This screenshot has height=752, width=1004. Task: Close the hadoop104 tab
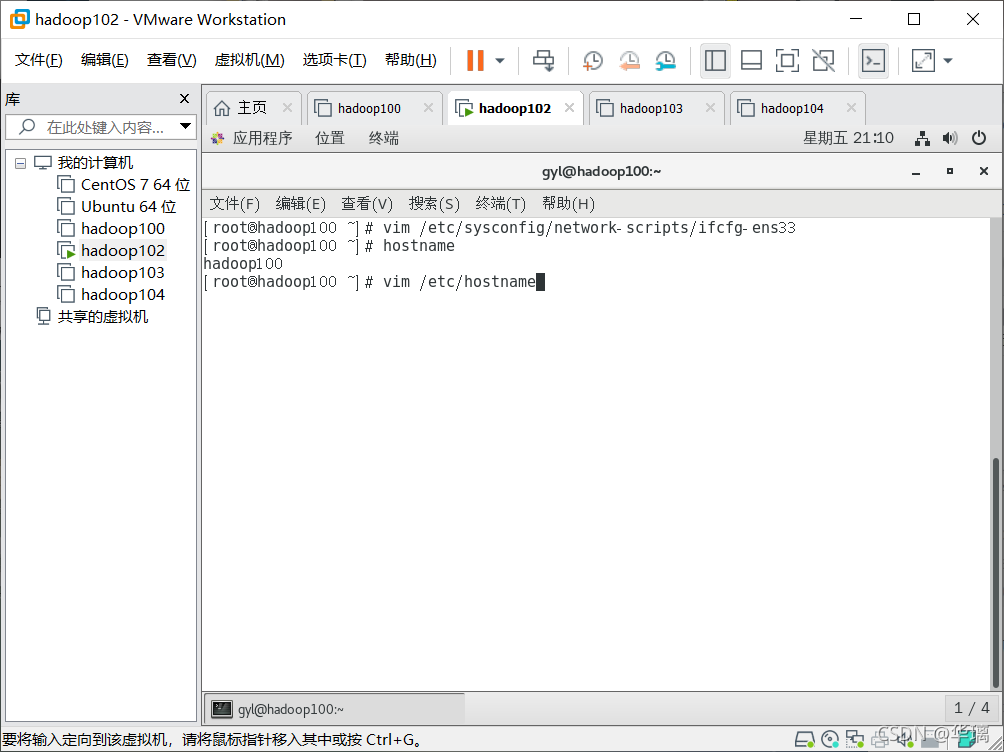tap(851, 108)
